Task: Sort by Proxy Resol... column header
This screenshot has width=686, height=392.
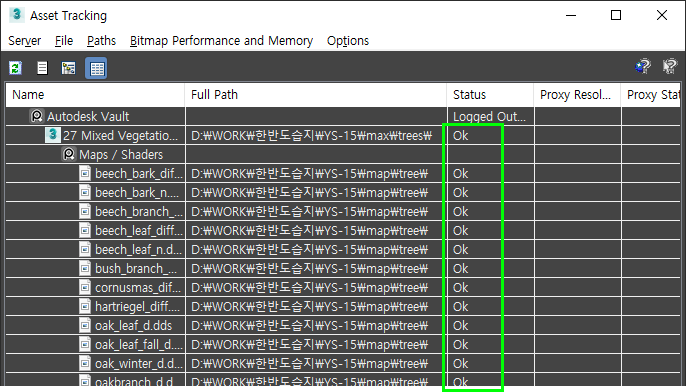Action: coord(577,94)
